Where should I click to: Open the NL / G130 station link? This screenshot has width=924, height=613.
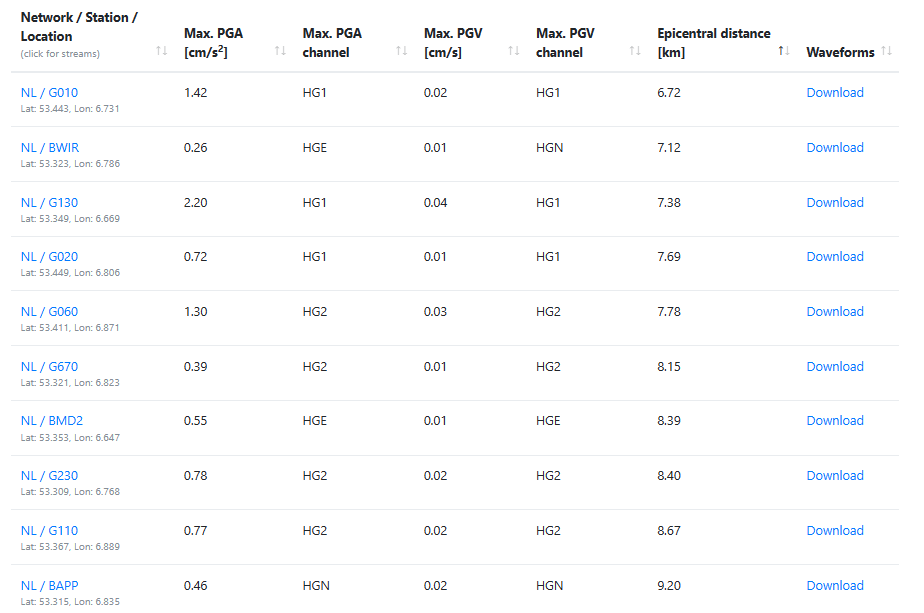[49, 203]
